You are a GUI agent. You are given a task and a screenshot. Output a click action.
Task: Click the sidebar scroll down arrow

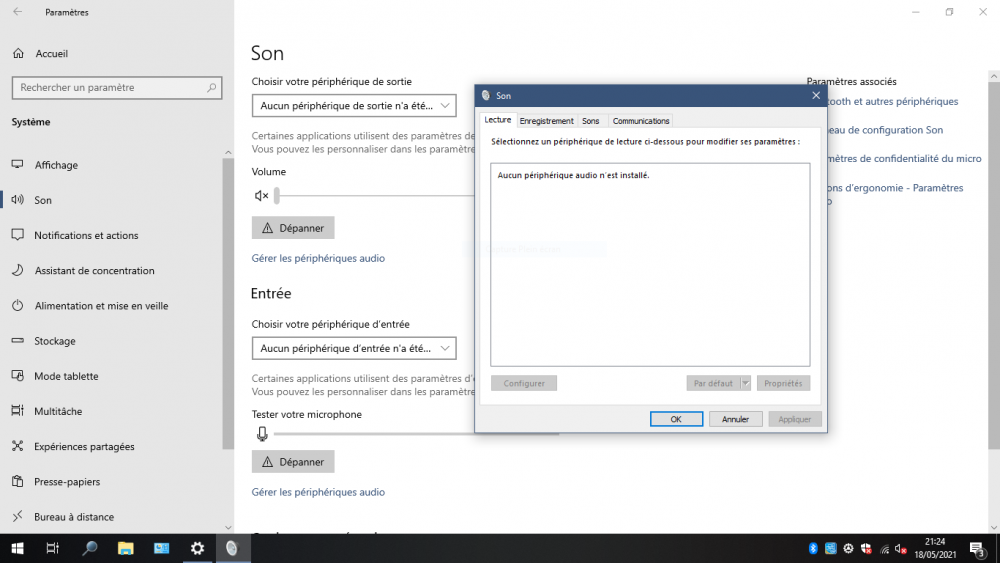tap(228, 527)
